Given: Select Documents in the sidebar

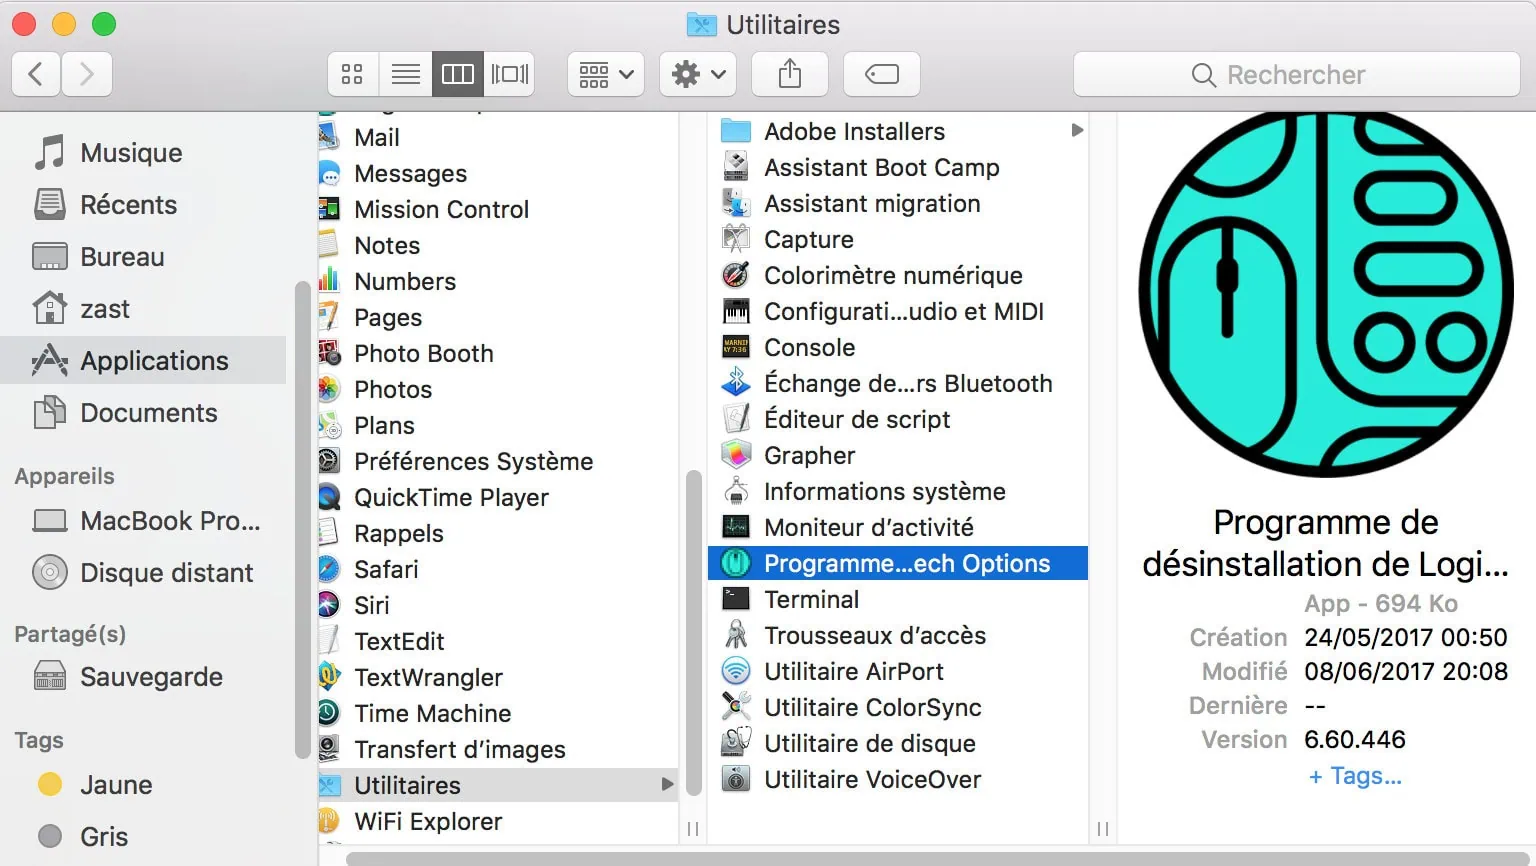Looking at the screenshot, I should pyautogui.click(x=148, y=413).
